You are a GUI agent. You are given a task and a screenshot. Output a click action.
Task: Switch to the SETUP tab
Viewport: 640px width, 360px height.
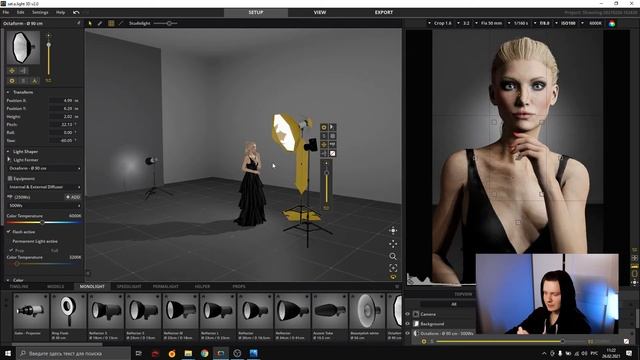point(256,13)
